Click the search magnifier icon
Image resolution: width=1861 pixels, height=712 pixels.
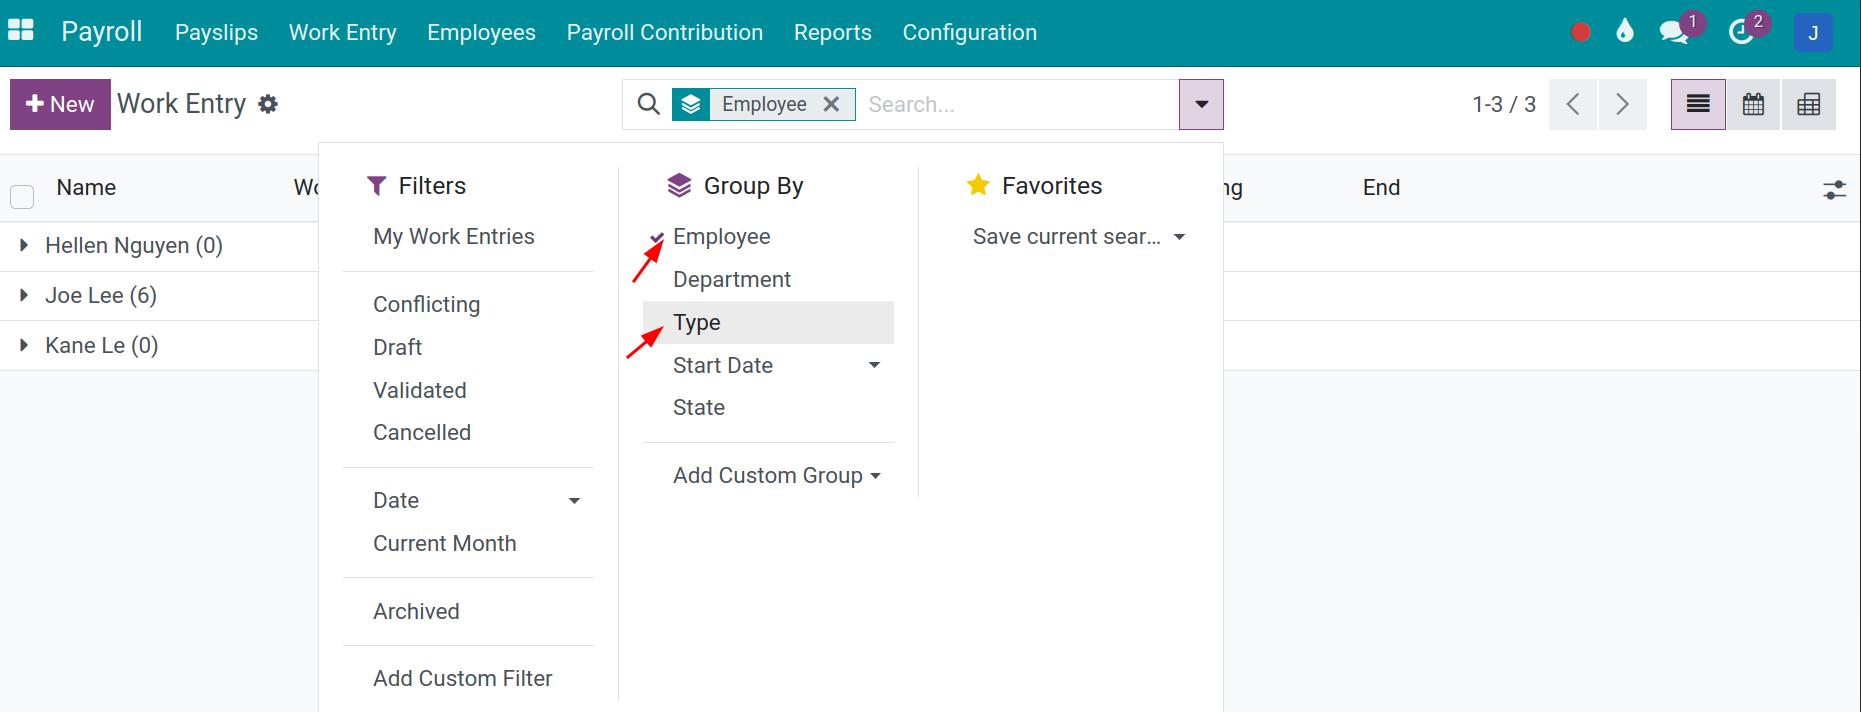pyautogui.click(x=649, y=104)
